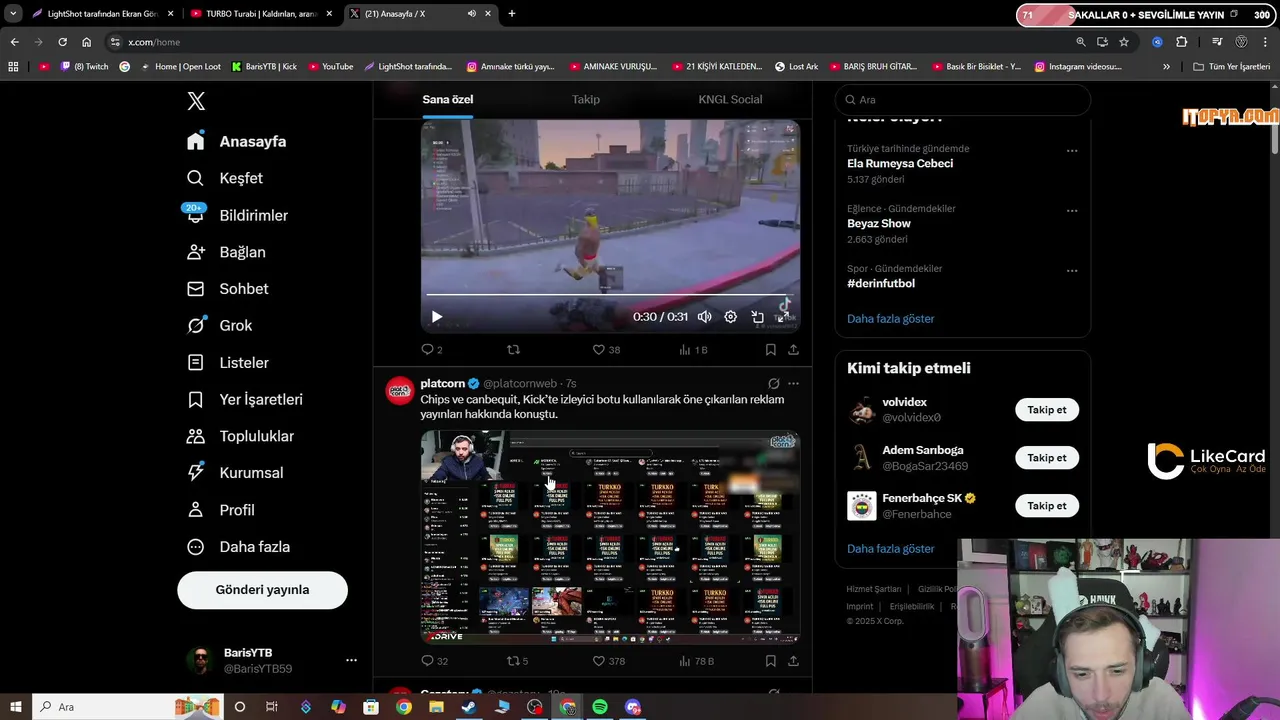This screenshot has width=1280, height=720.
Task: Open platcorn profile avatar
Action: coord(400,391)
